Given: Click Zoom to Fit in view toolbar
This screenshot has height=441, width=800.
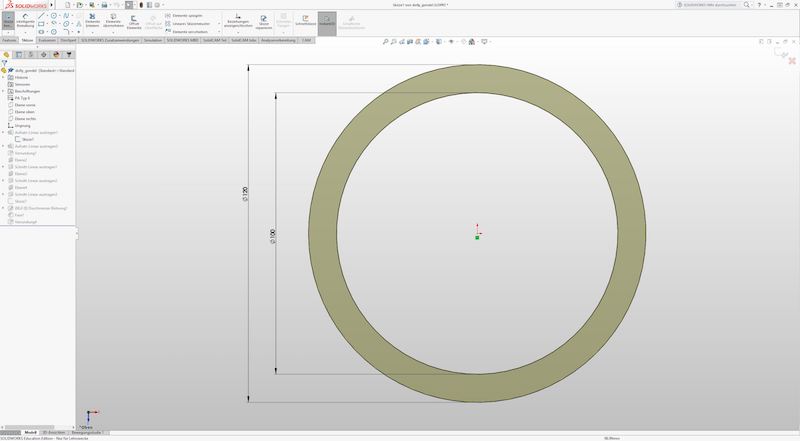Looking at the screenshot, I should pos(385,41).
